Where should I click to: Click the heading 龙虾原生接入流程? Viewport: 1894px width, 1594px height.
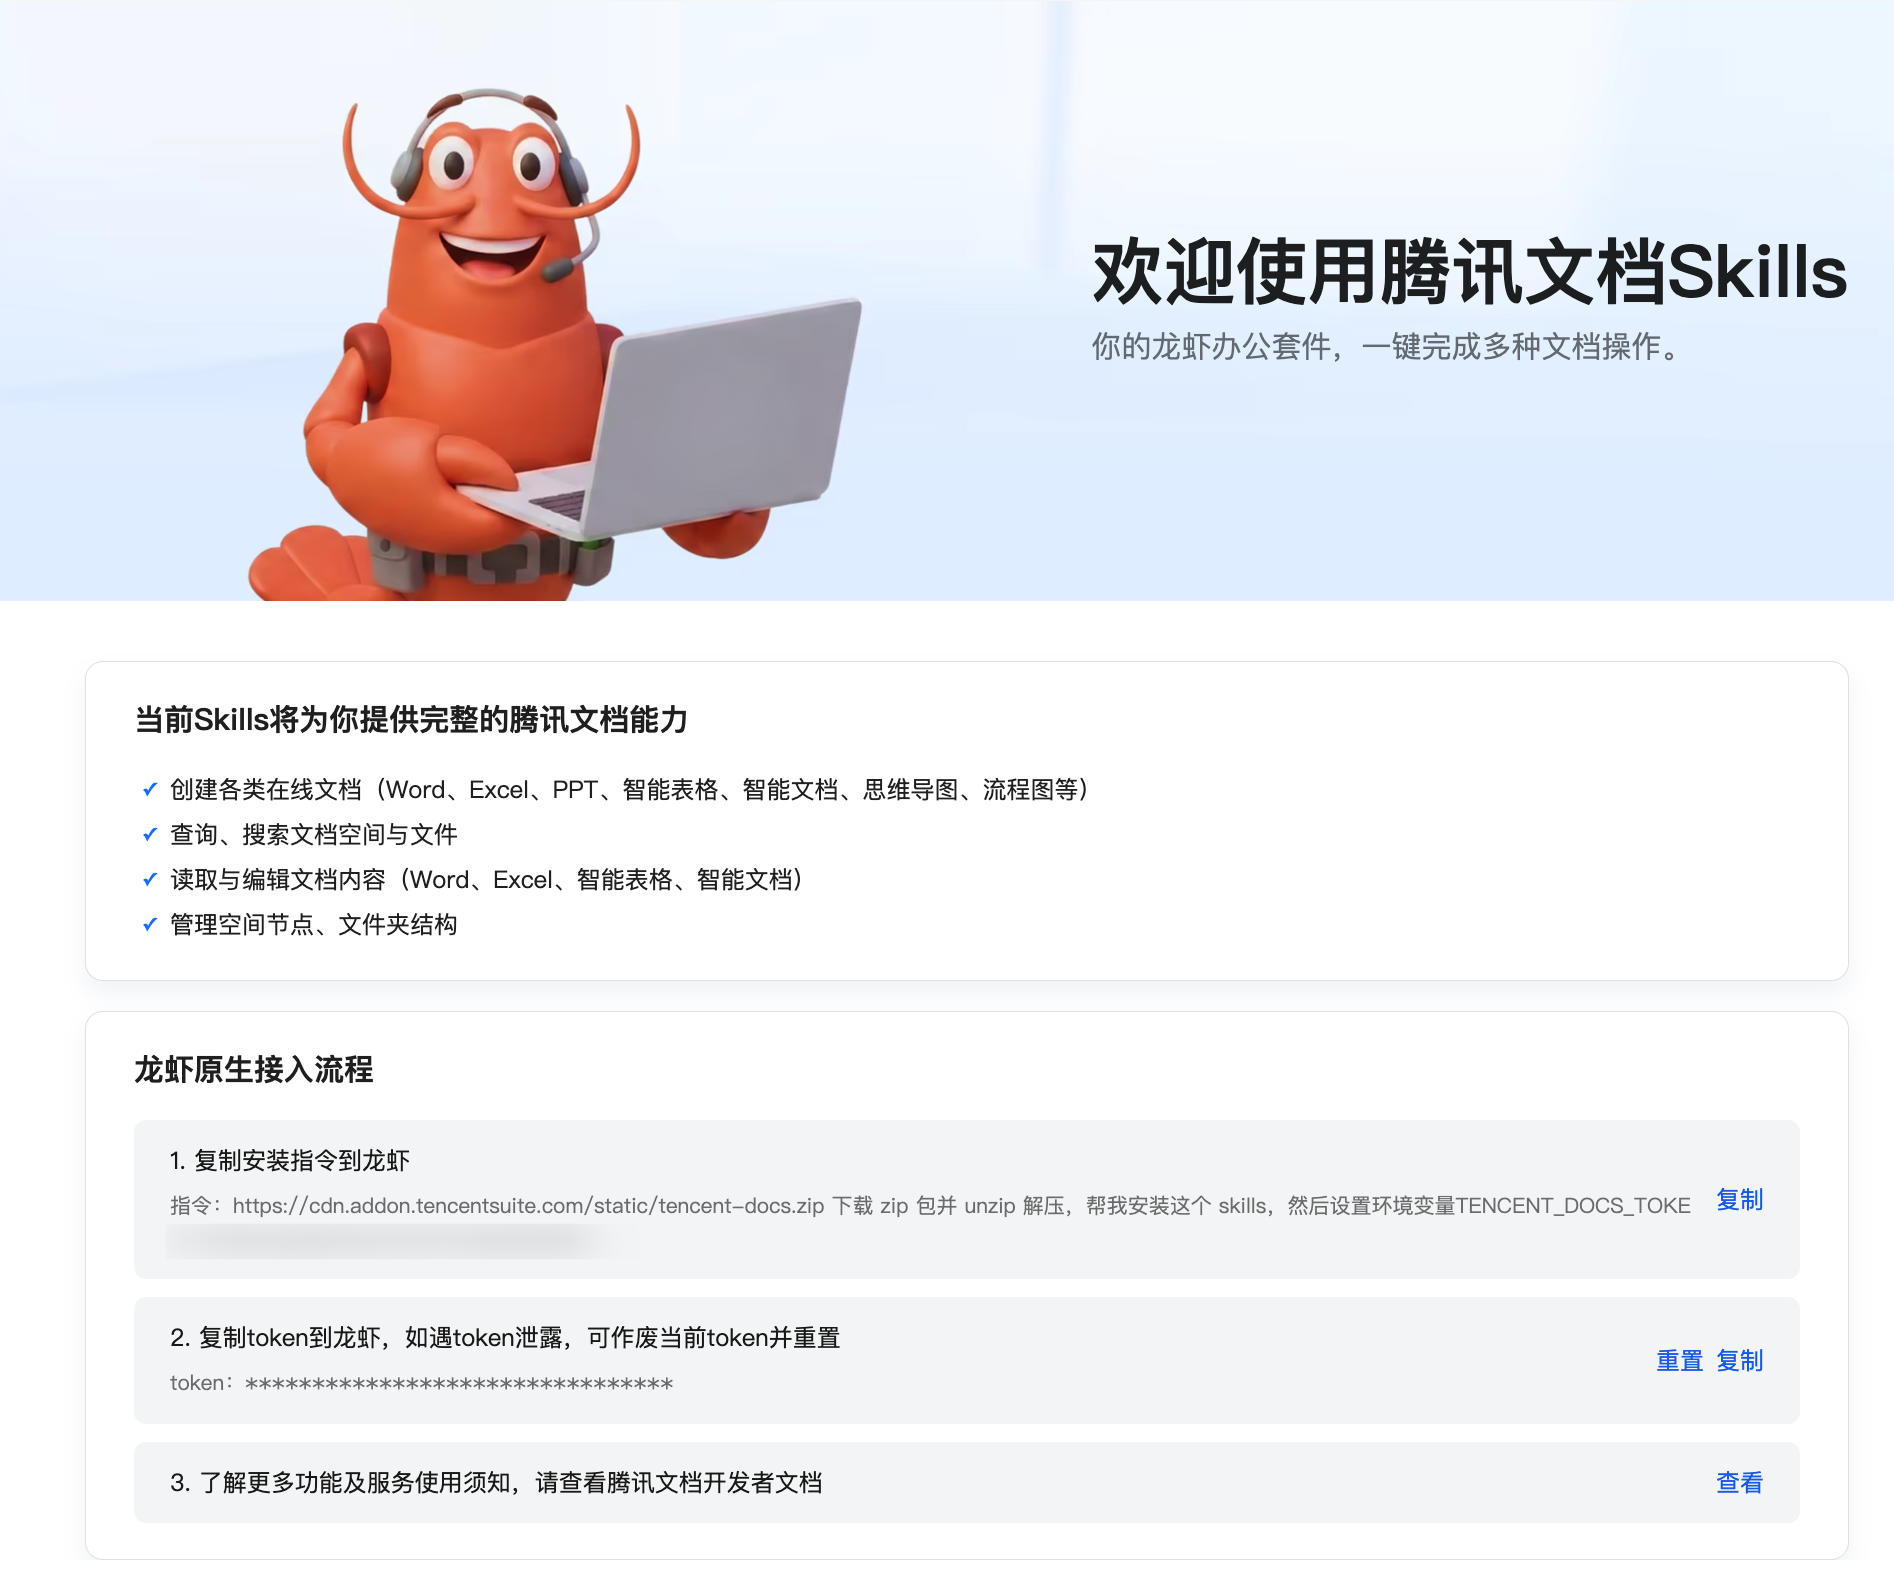coord(254,1069)
